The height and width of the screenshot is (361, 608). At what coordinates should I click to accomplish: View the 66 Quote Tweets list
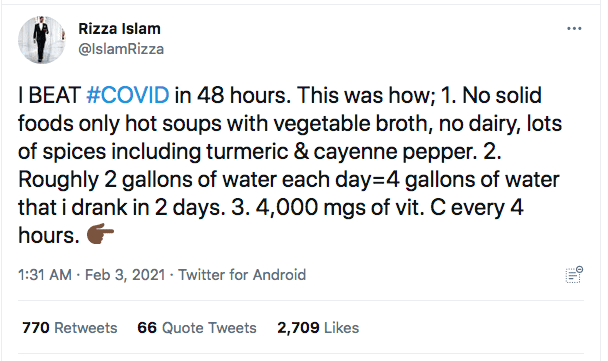(x=197, y=328)
